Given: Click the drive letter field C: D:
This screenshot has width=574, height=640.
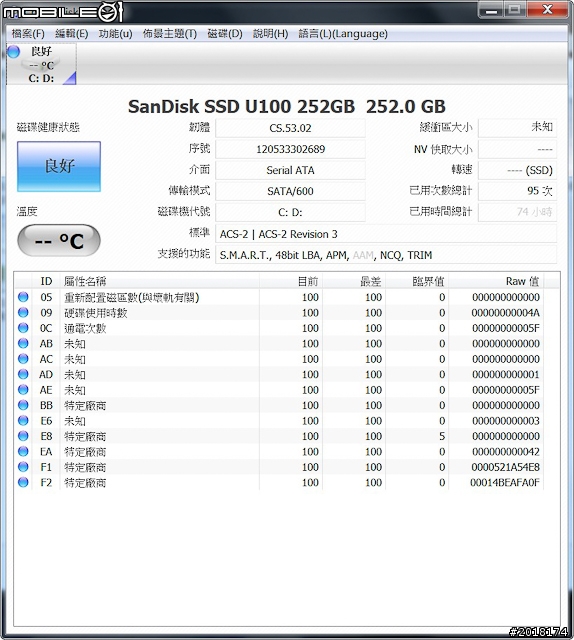Looking at the screenshot, I should coord(290,212).
